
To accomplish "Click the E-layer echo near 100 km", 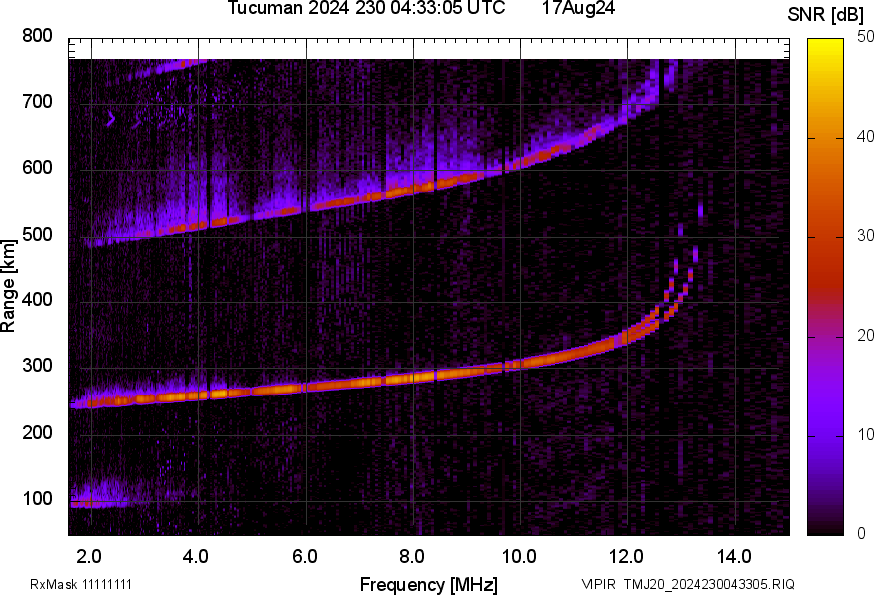I will pos(98,500).
